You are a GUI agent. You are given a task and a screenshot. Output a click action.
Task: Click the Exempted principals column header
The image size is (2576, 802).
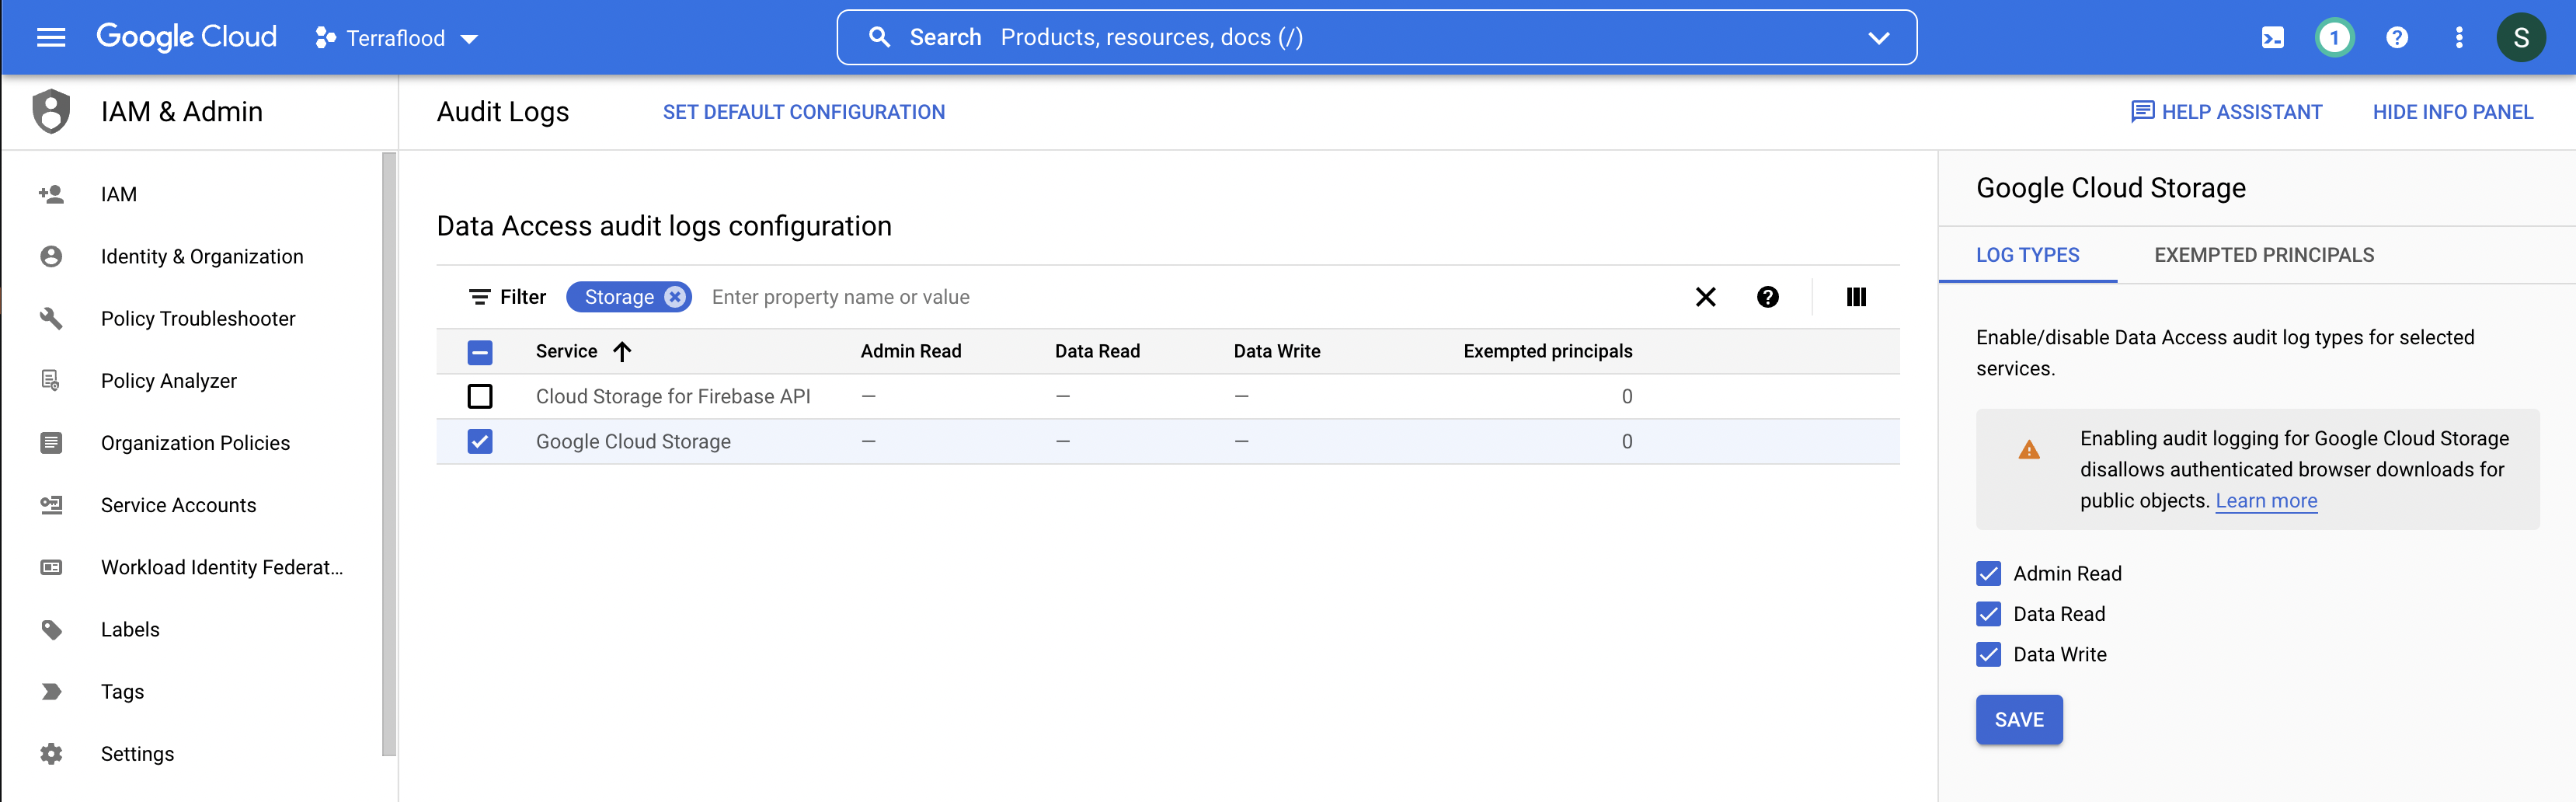[1547, 351]
